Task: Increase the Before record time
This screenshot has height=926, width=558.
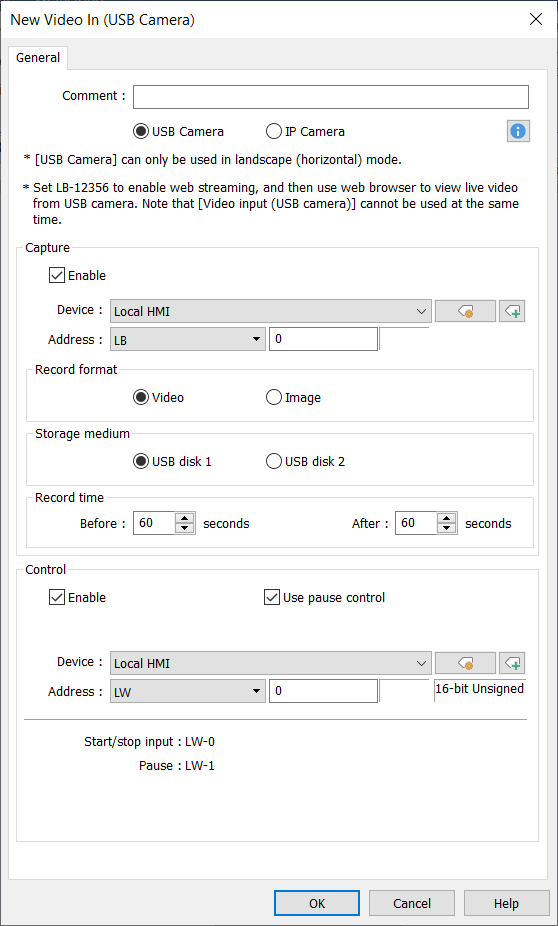Action: click(185, 518)
